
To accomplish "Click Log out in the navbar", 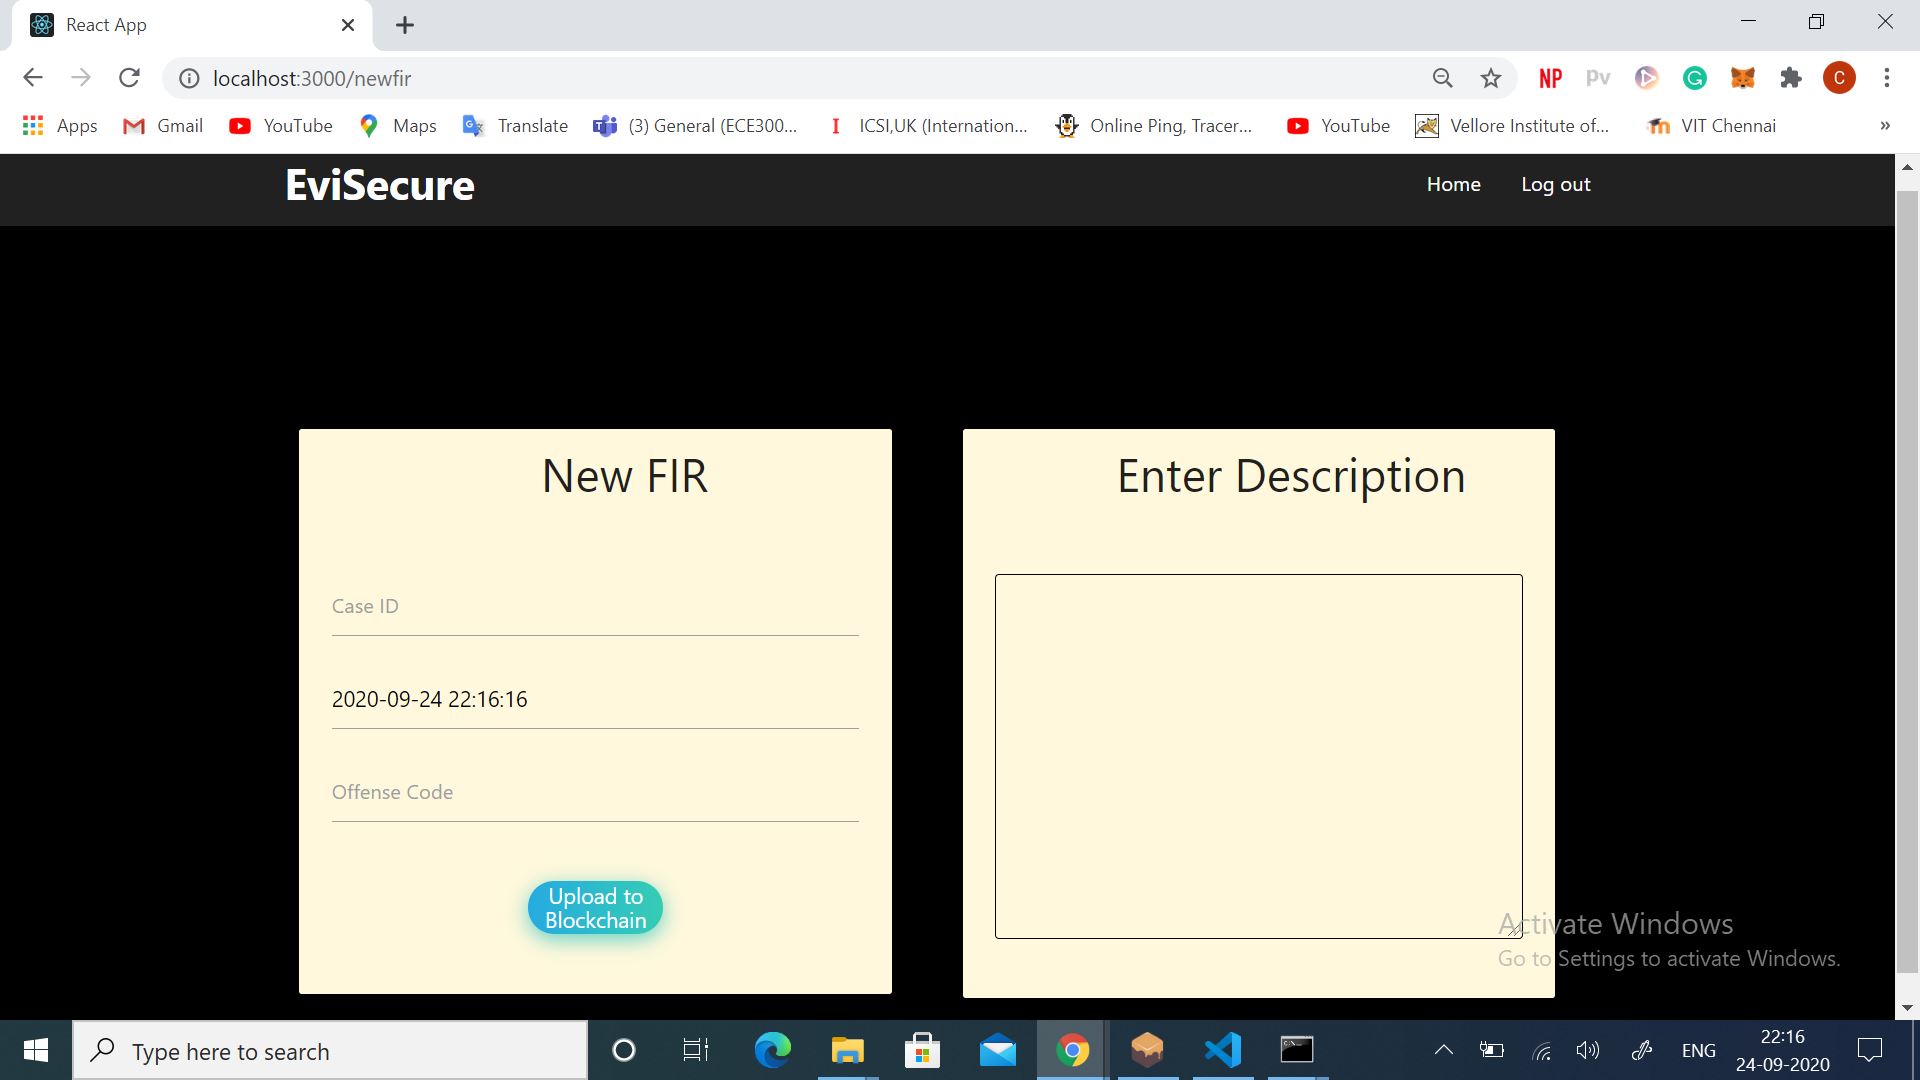I will (1555, 184).
